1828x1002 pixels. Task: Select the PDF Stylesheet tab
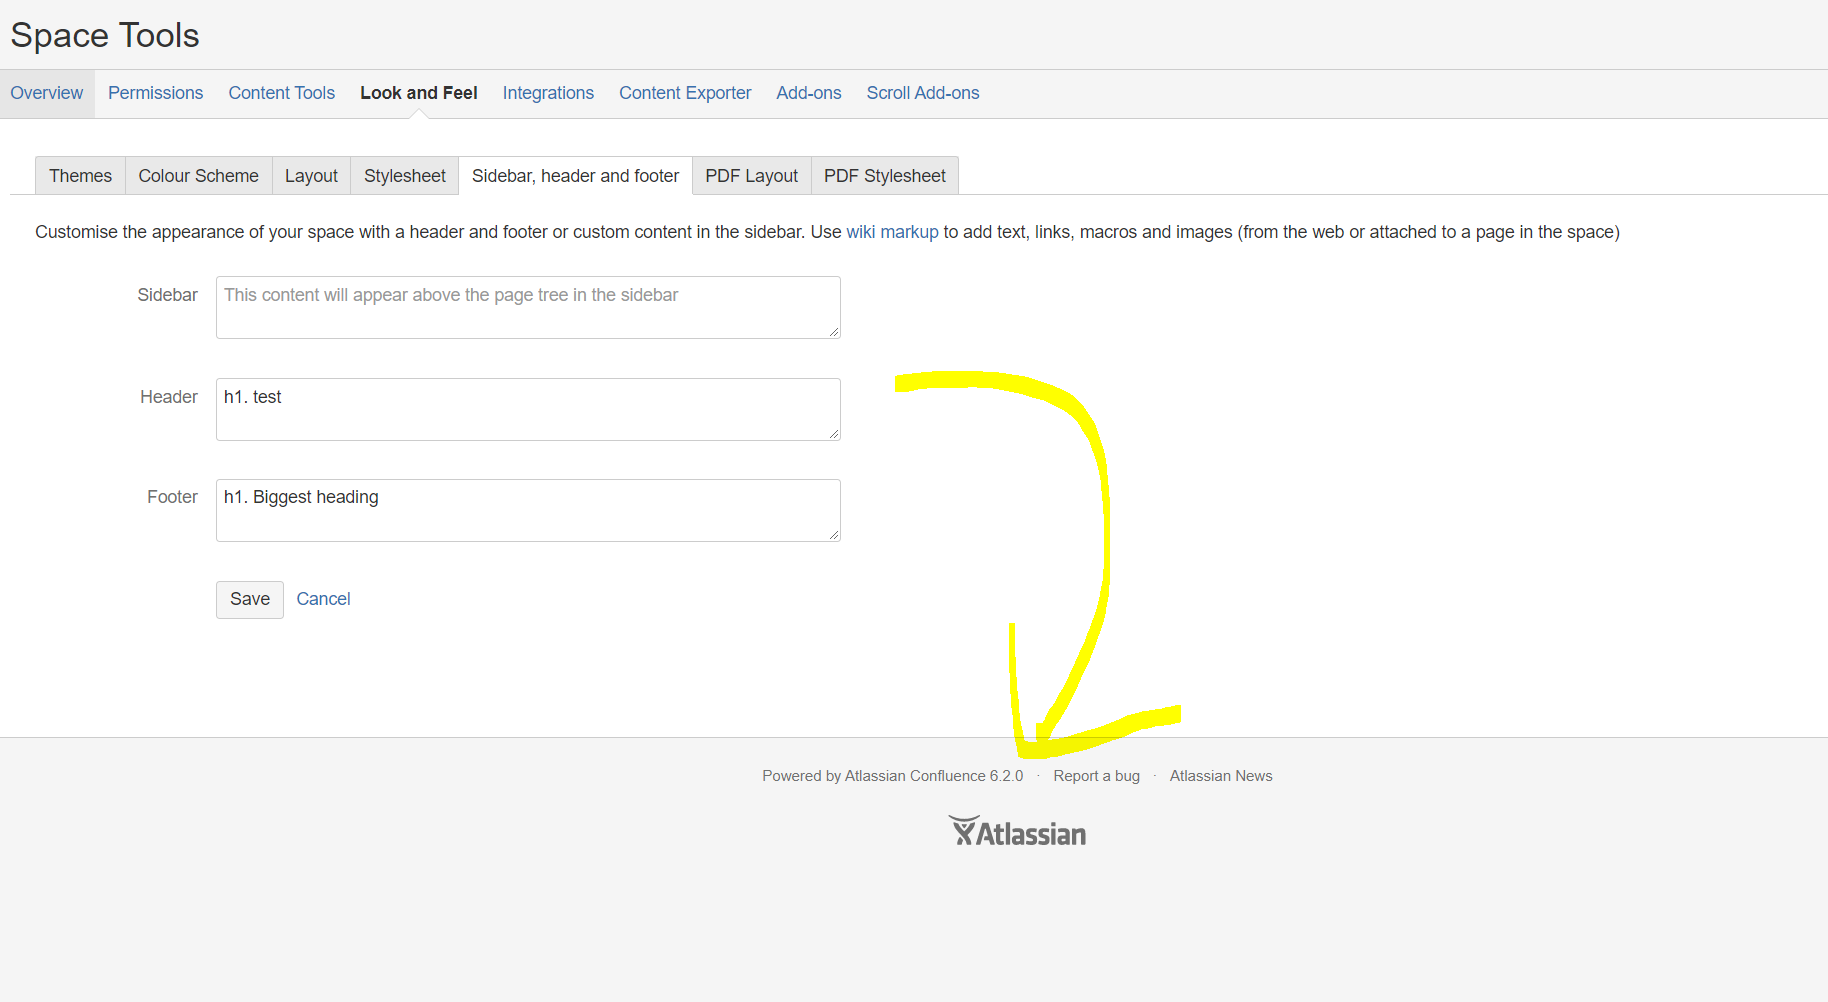tap(884, 175)
